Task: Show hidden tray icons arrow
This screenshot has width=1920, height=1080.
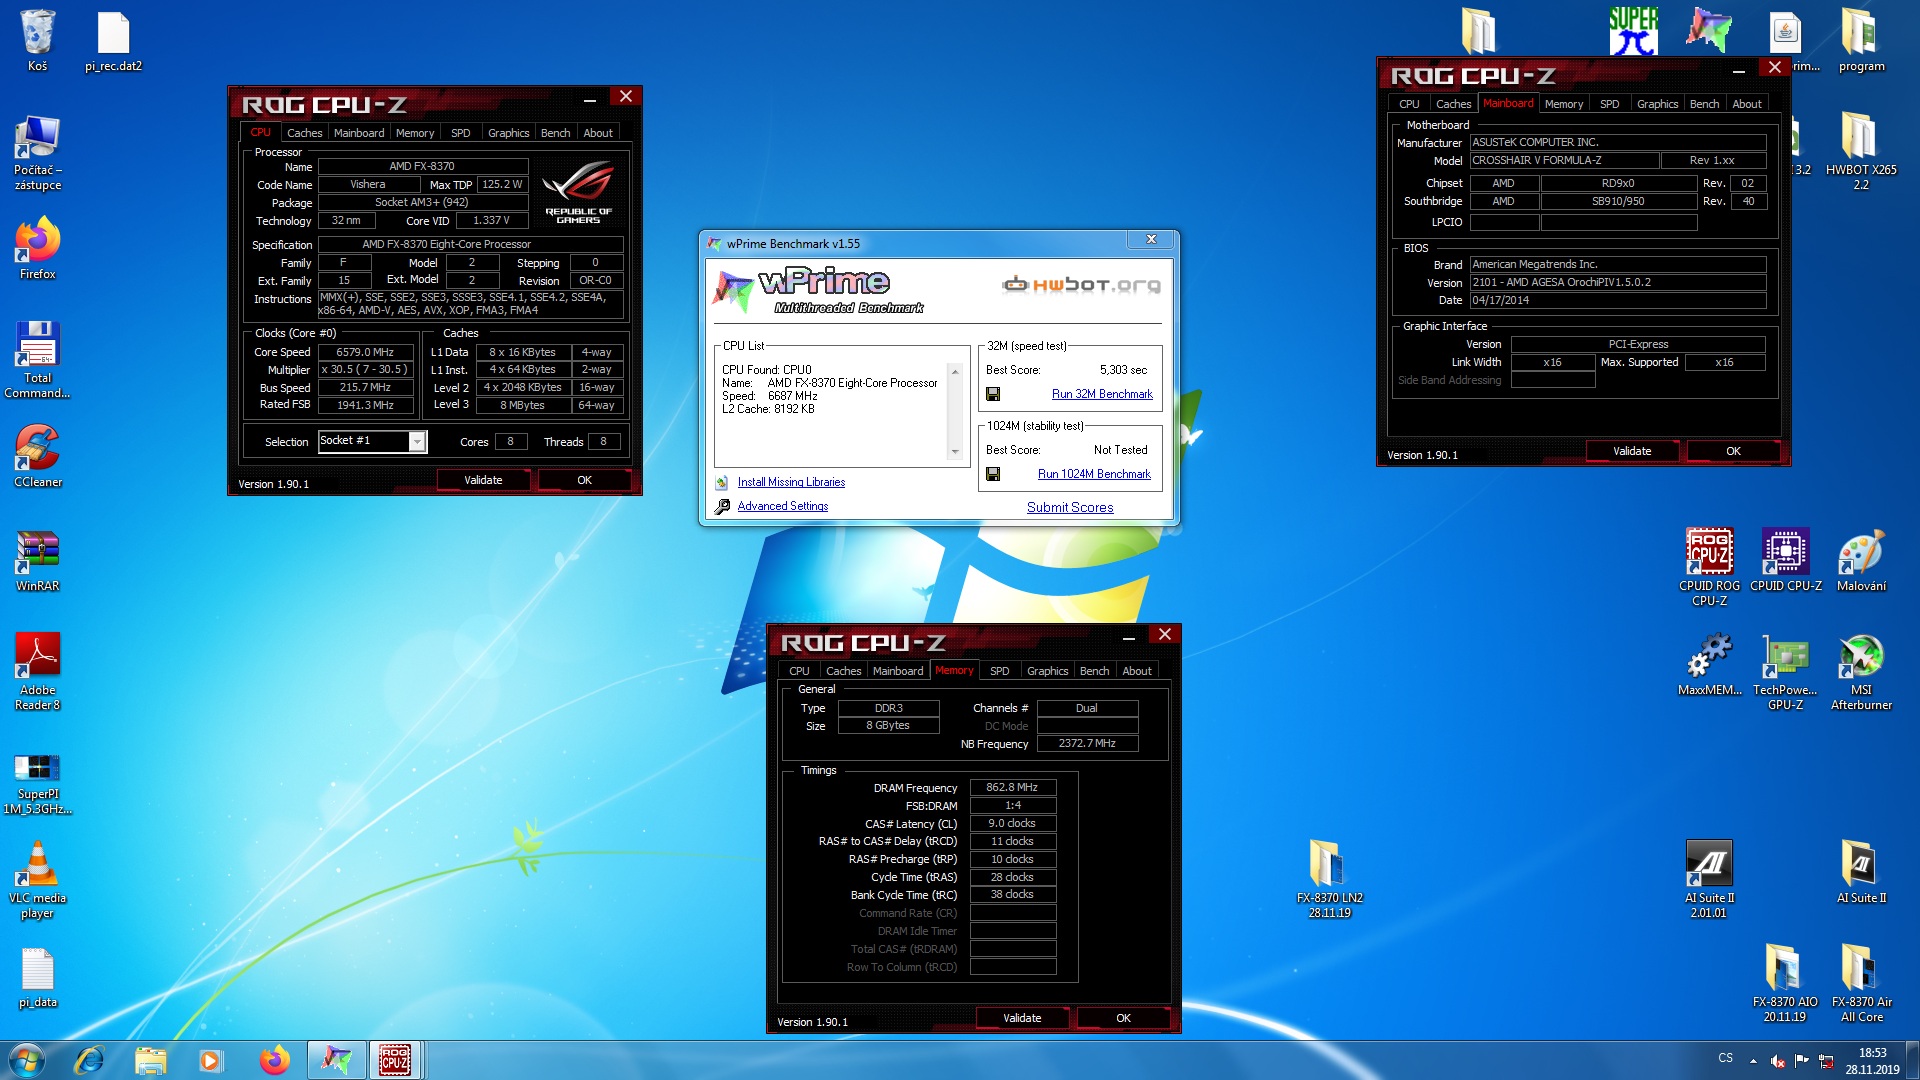Action: point(1753,1060)
